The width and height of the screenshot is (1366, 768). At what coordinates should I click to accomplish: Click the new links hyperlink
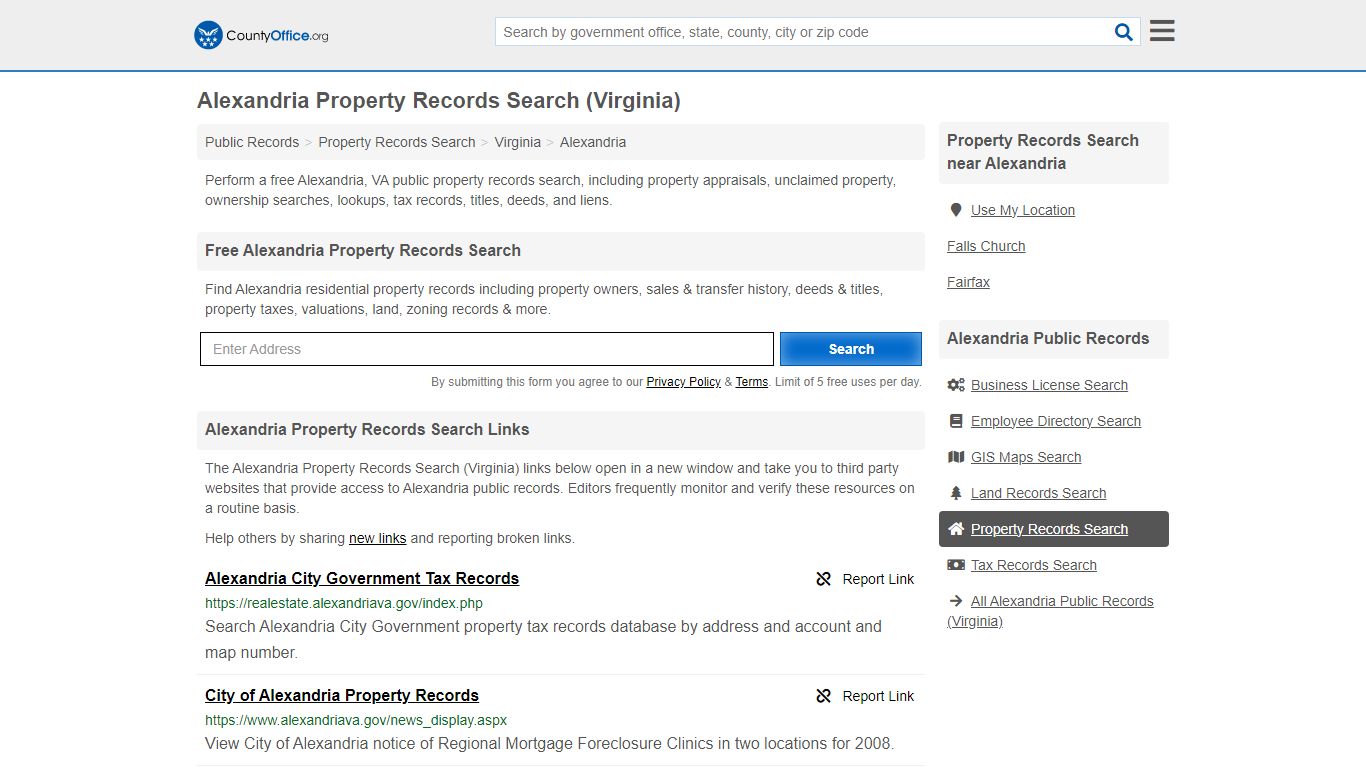point(377,538)
